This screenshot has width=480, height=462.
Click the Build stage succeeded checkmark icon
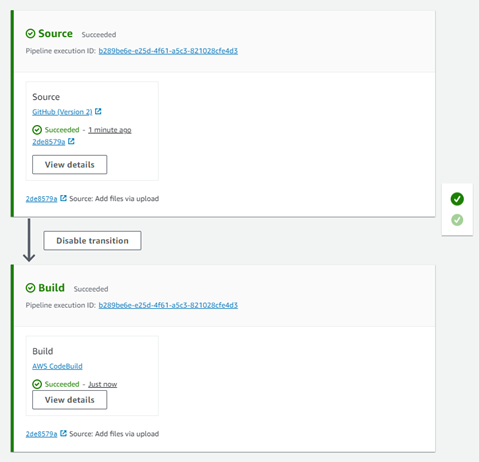pyautogui.click(x=30, y=288)
